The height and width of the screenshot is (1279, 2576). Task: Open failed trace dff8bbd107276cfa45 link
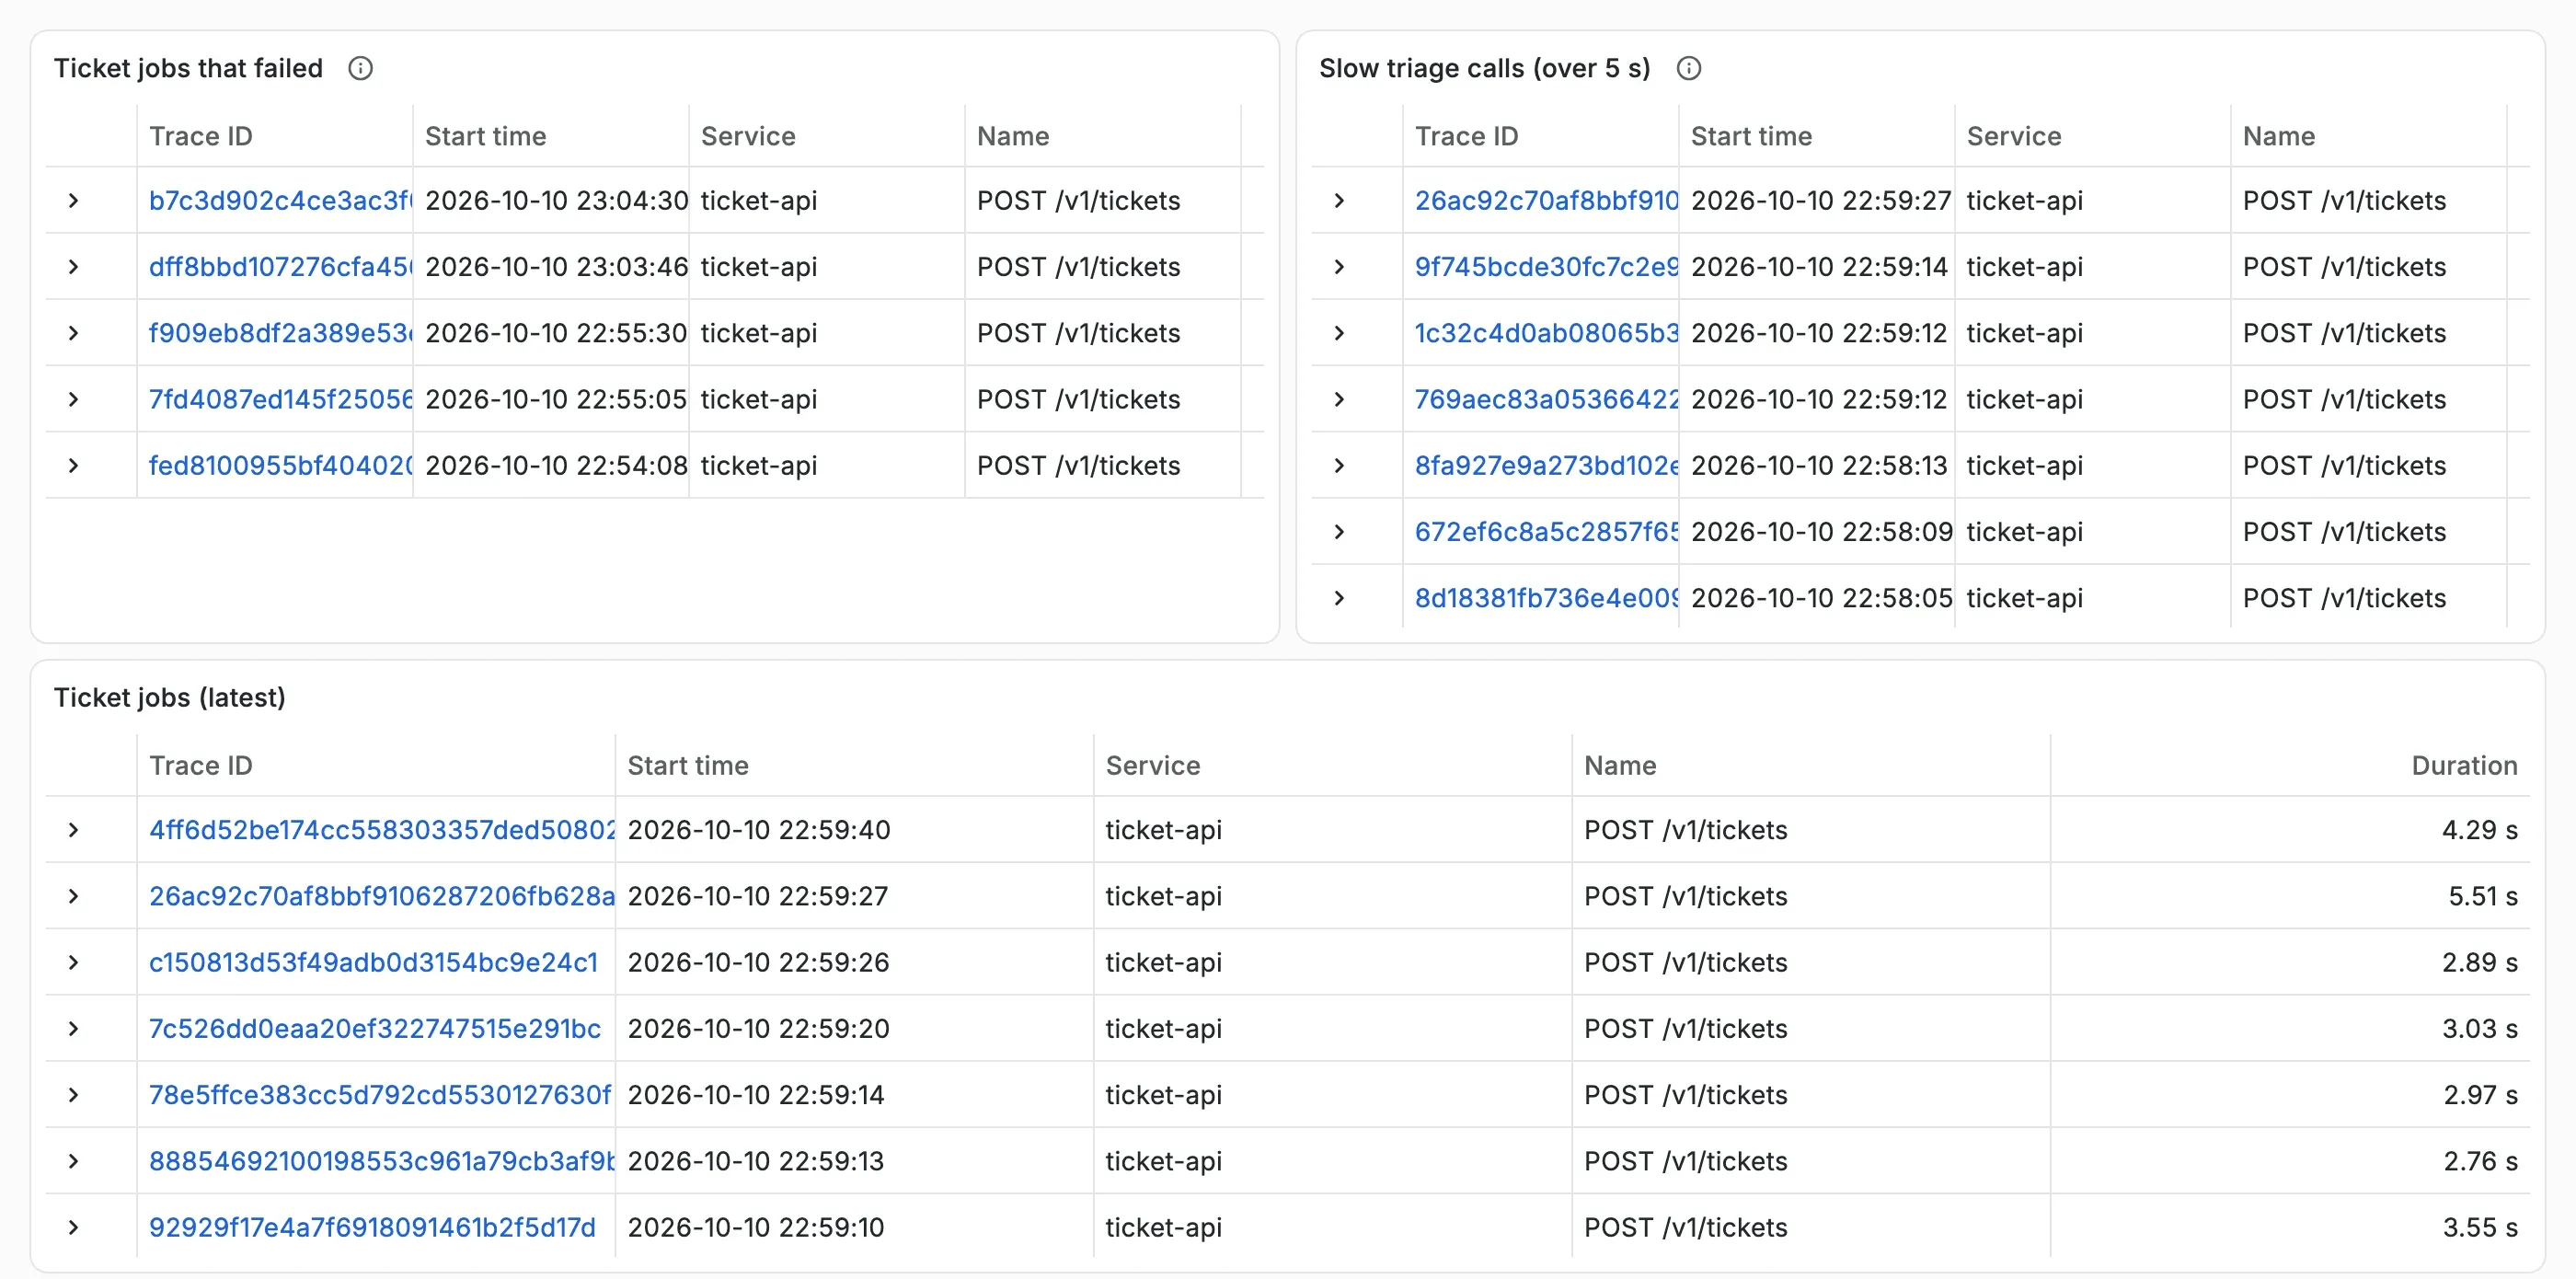[x=280, y=266]
